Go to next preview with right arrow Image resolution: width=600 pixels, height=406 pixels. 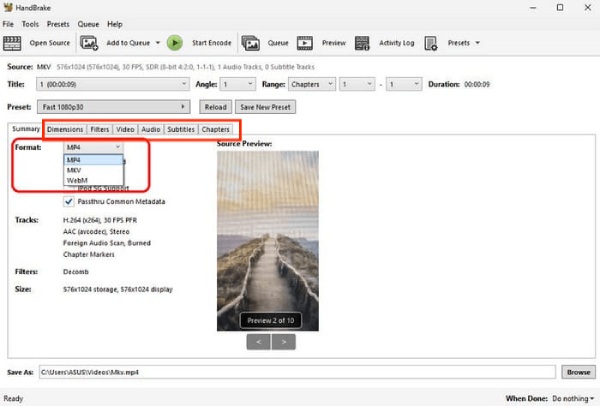tap(283, 342)
